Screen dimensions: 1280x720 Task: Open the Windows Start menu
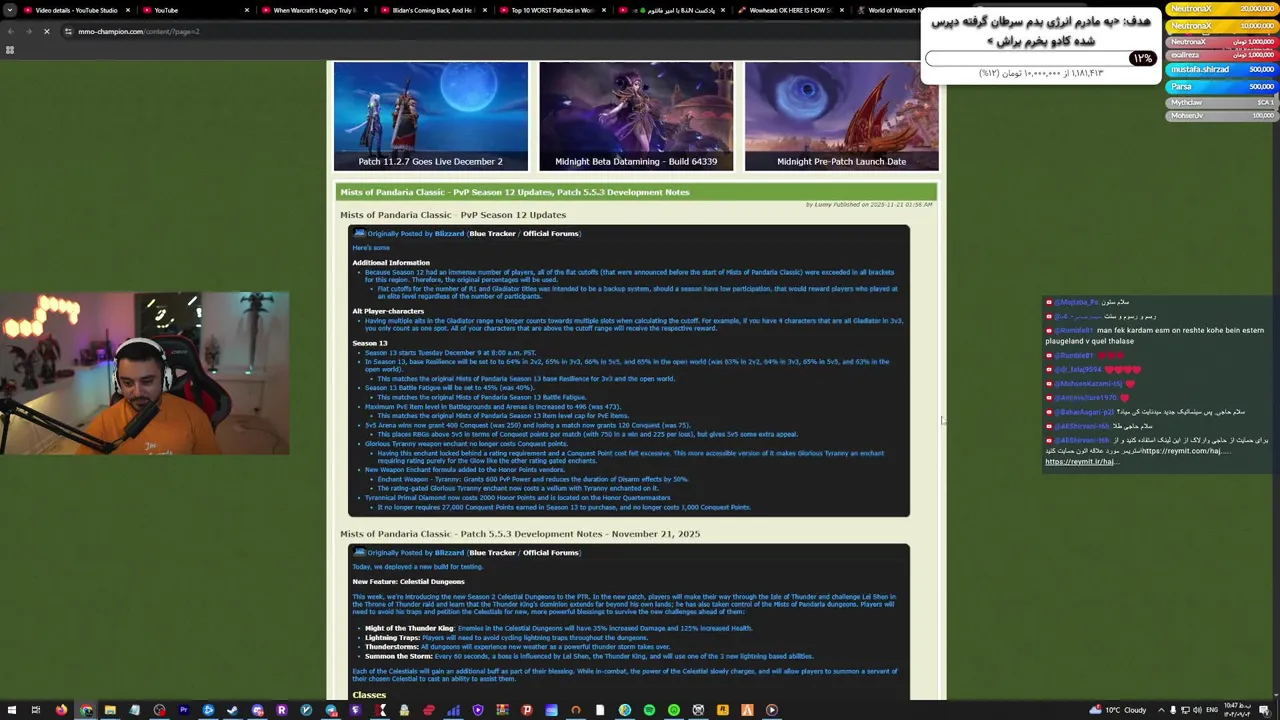click(11, 710)
